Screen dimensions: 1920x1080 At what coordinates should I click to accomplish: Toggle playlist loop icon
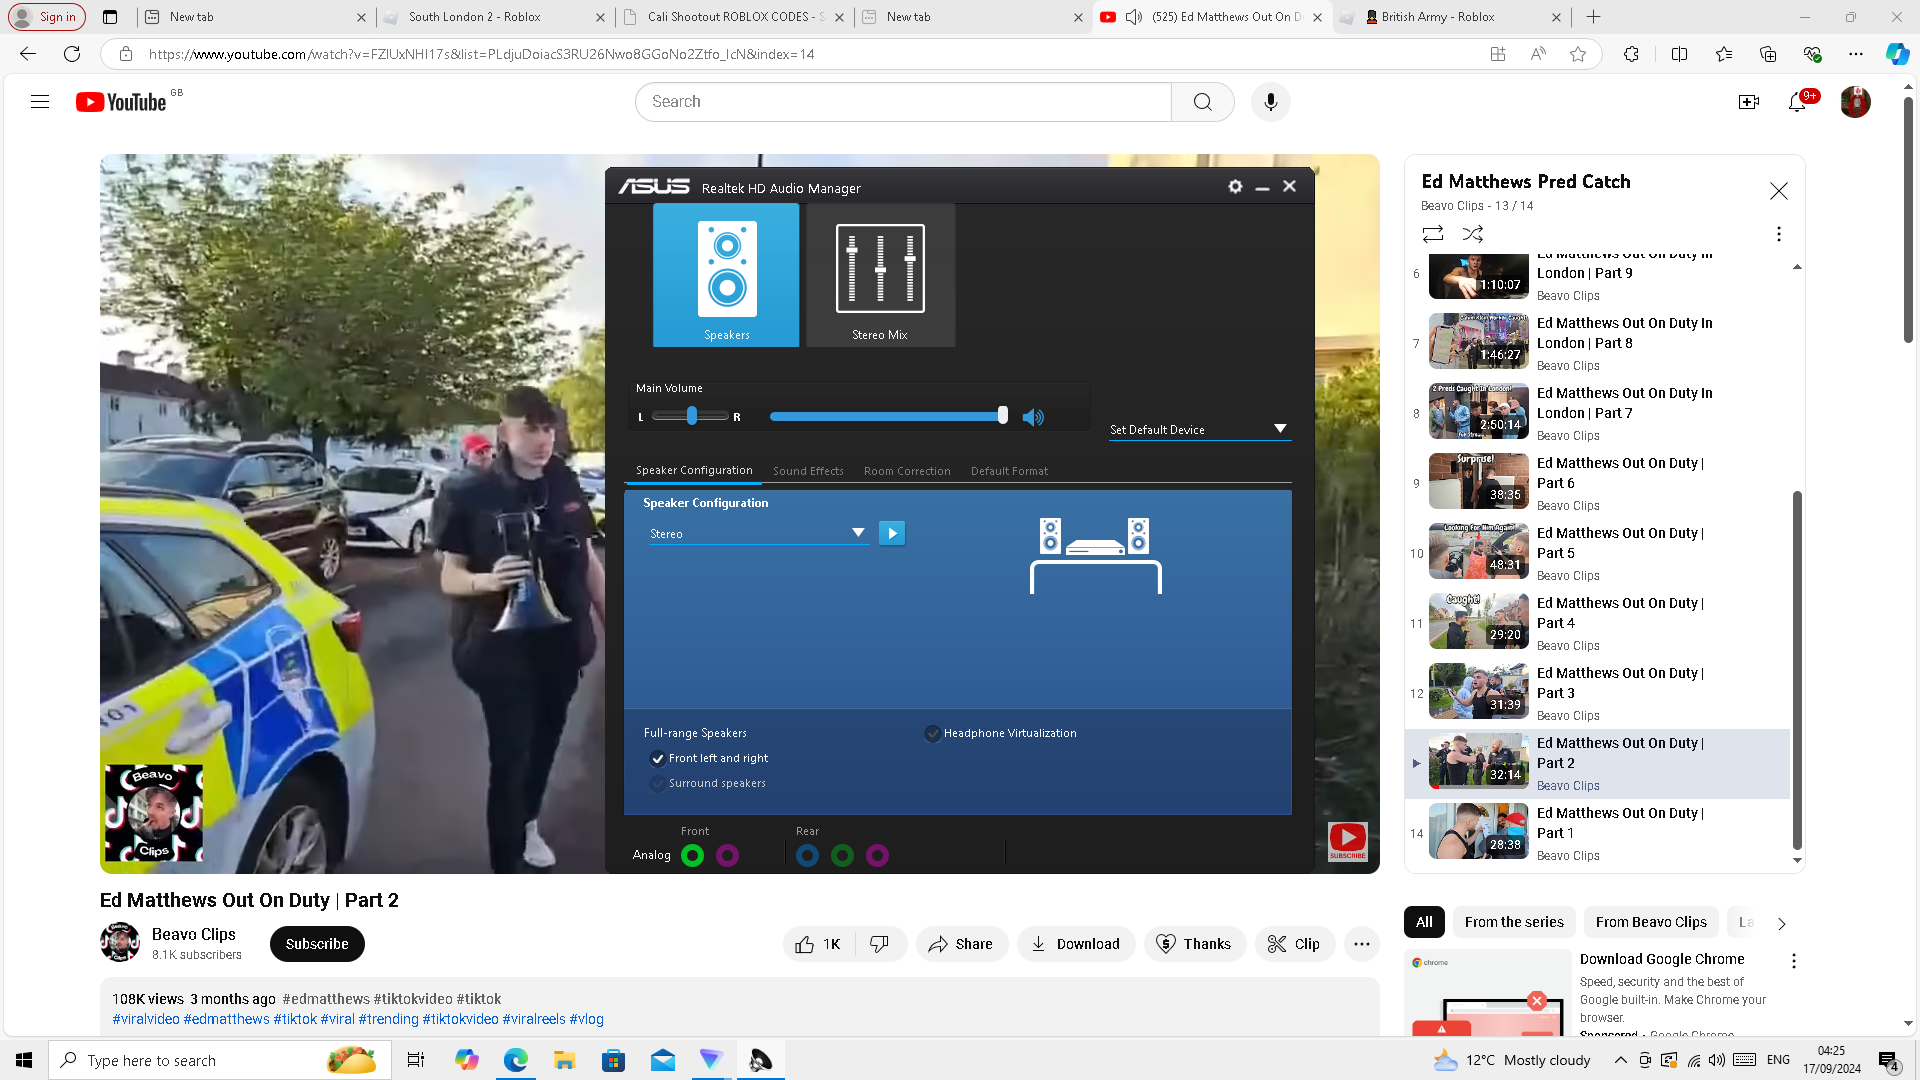pos(1432,234)
